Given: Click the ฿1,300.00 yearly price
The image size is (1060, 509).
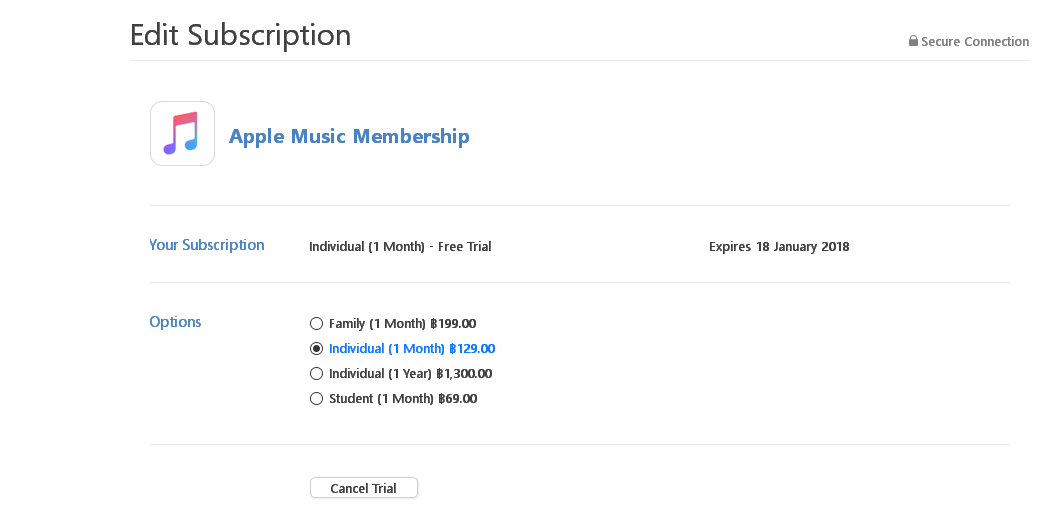Looking at the screenshot, I should (x=464, y=373).
